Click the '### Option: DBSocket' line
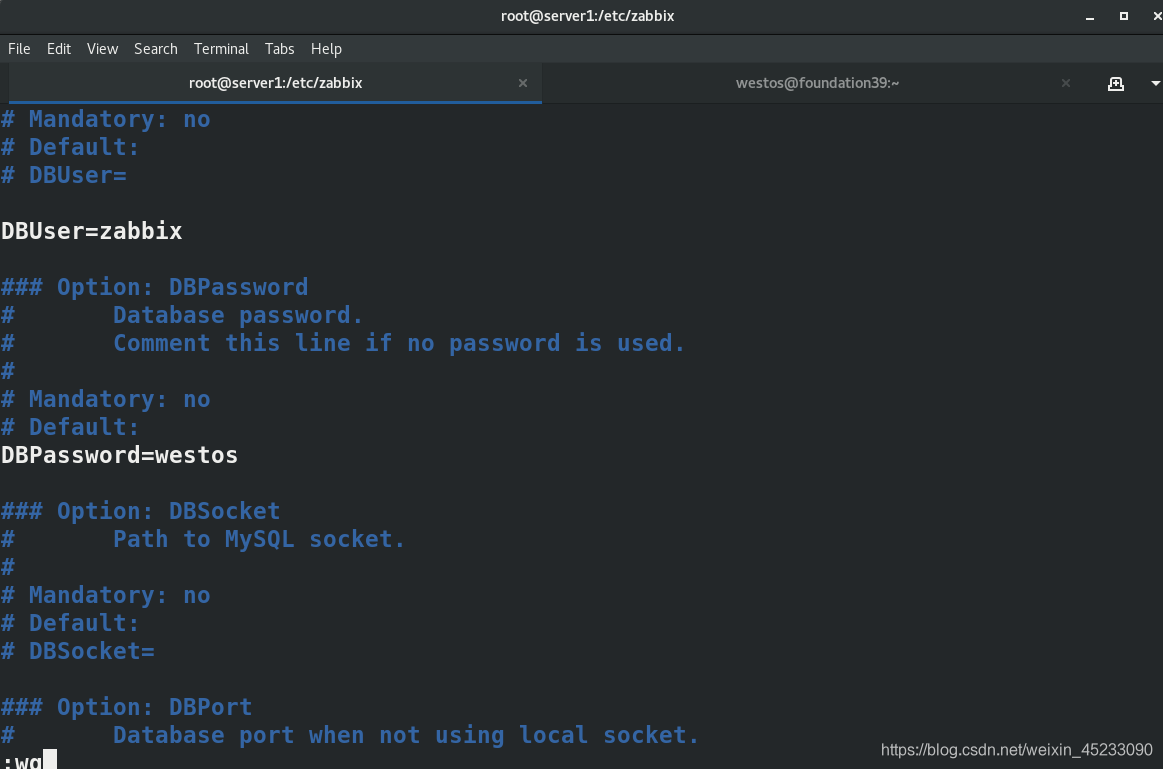 click(x=140, y=512)
